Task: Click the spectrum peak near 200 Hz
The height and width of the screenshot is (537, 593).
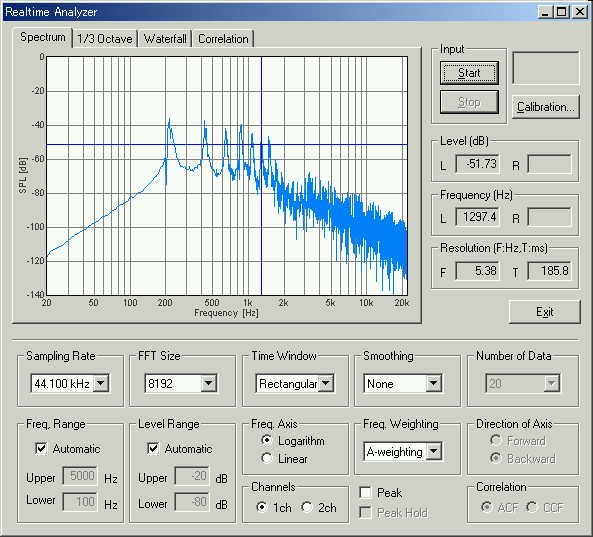Action: click(x=169, y=121)
